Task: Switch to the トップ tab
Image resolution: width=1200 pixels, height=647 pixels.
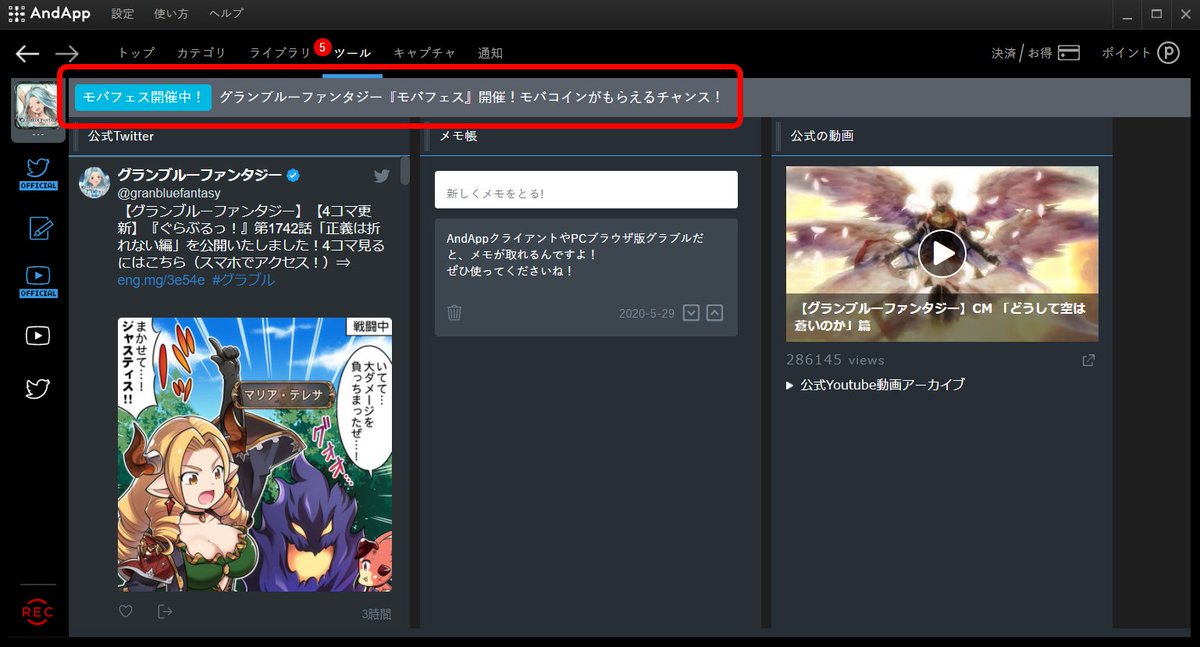Action: click(x=137, y=54)
